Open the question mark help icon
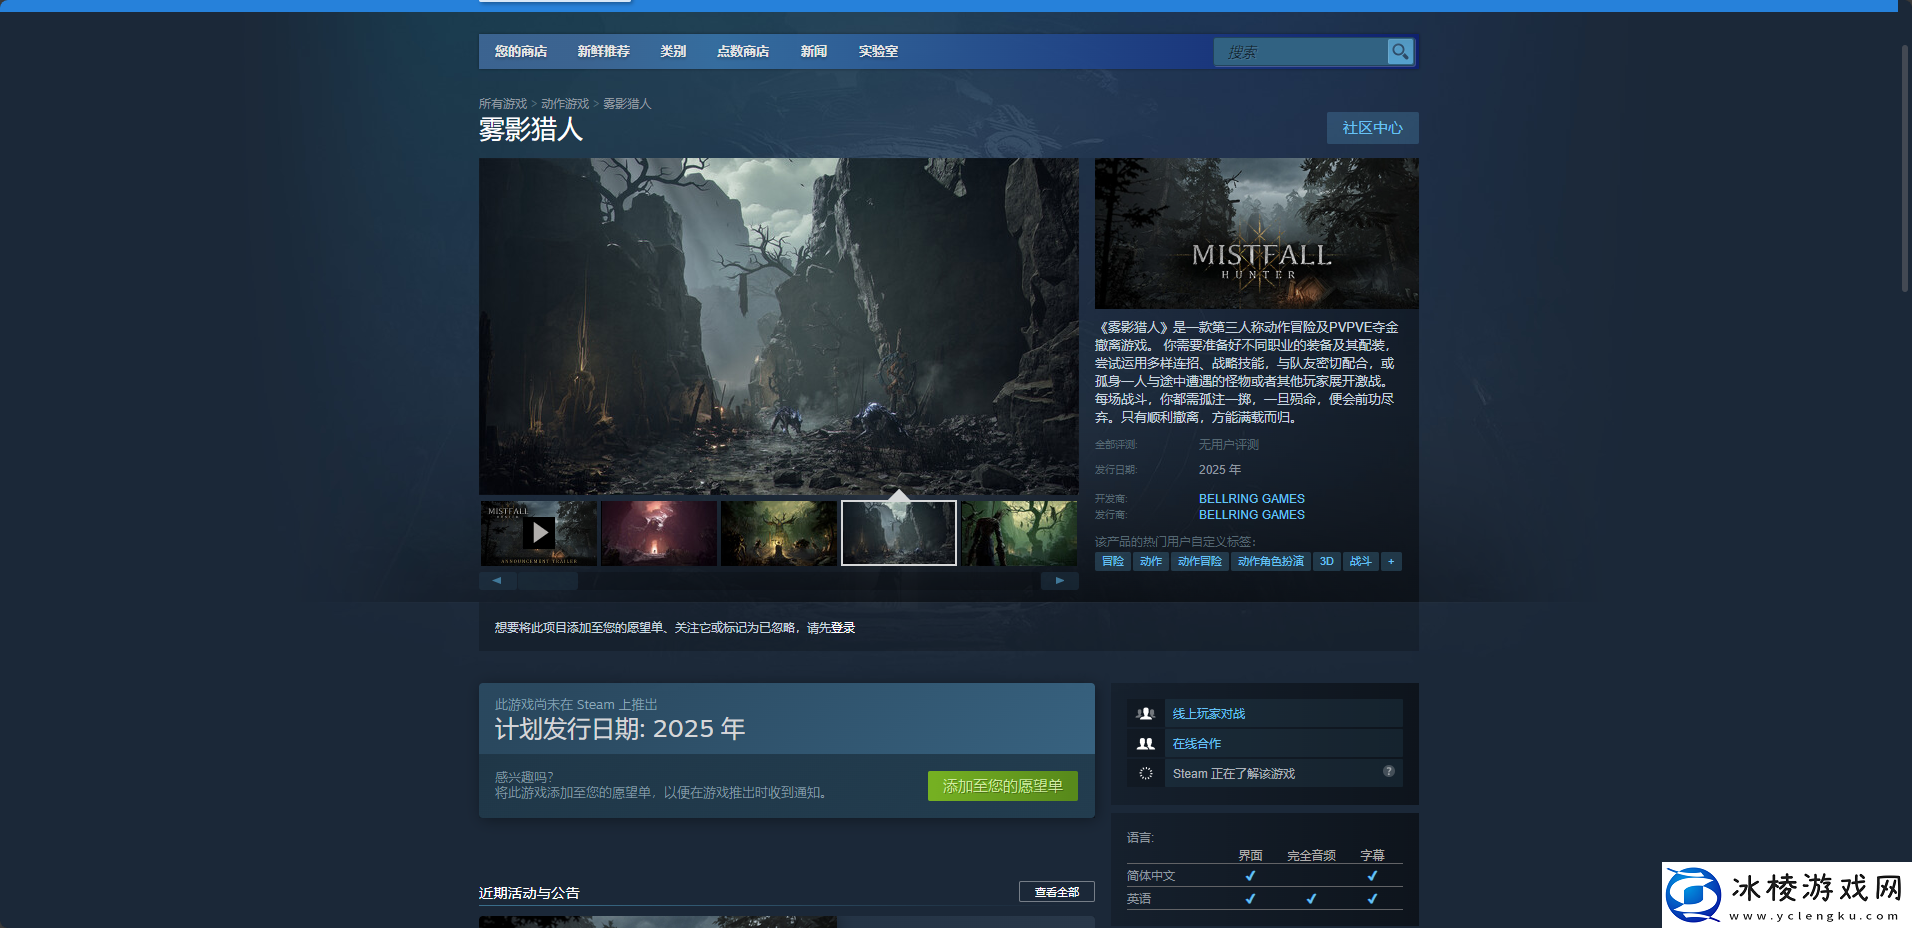 click(x=1388, y=771)
